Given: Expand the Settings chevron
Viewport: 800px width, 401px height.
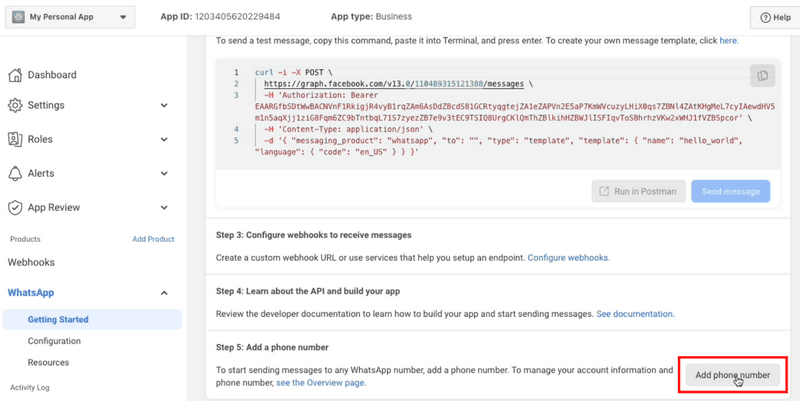Looking at the screenshot, I should pos(164,105).
